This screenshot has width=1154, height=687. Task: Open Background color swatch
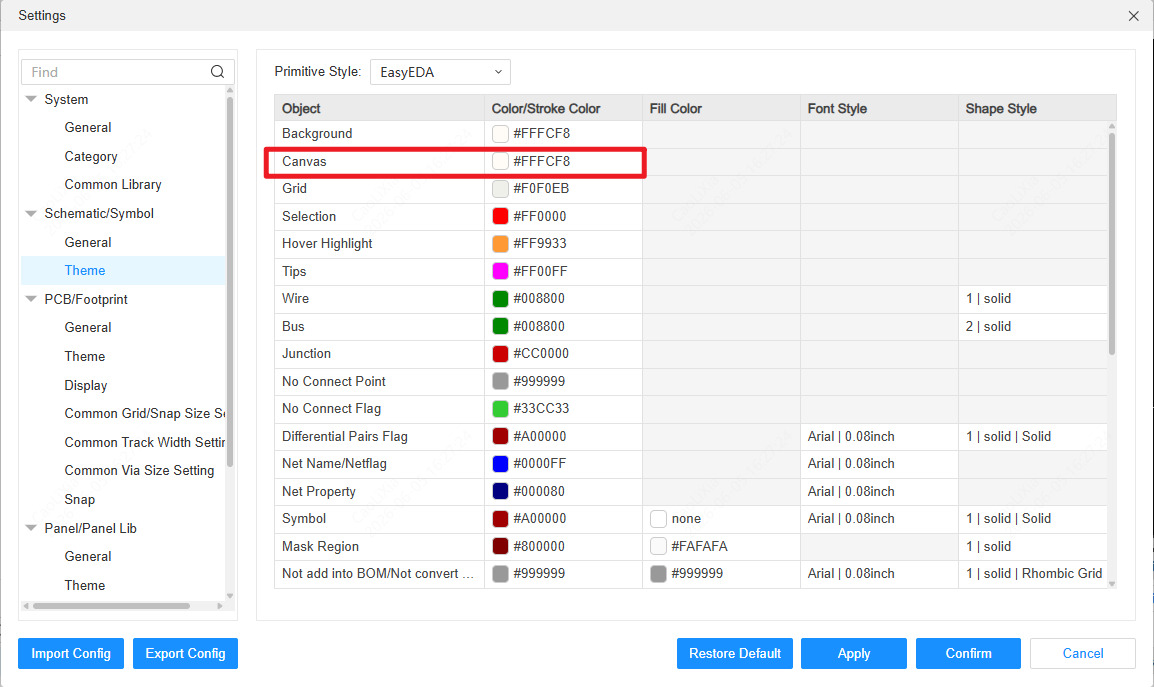click(500, 133)
